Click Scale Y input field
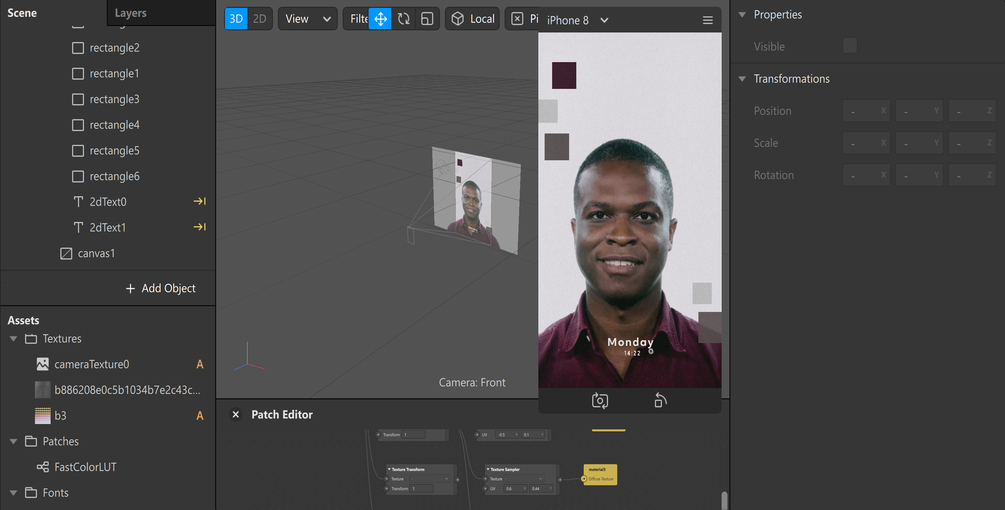The height and width of the screenshot is (510, 1005). pos(919,143)
